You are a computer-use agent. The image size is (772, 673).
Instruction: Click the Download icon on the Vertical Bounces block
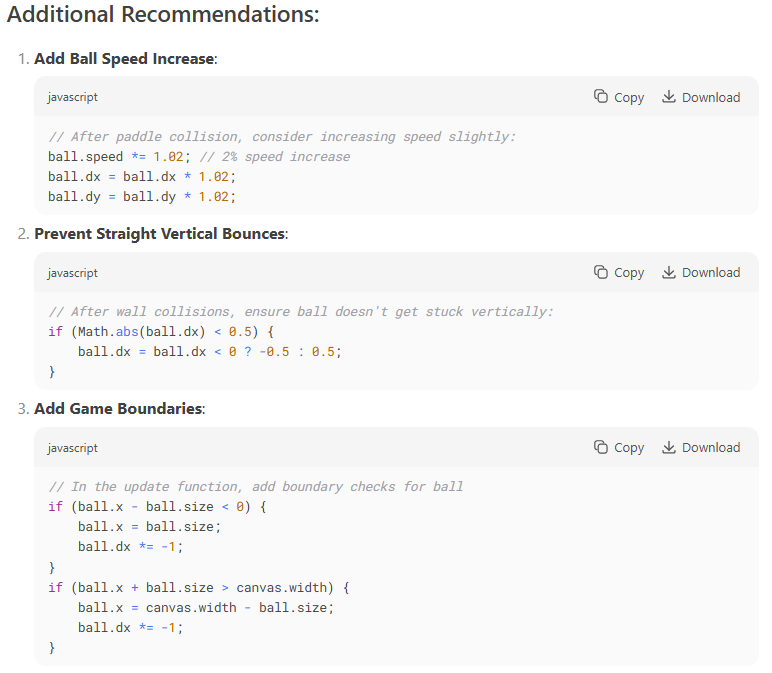668,272
